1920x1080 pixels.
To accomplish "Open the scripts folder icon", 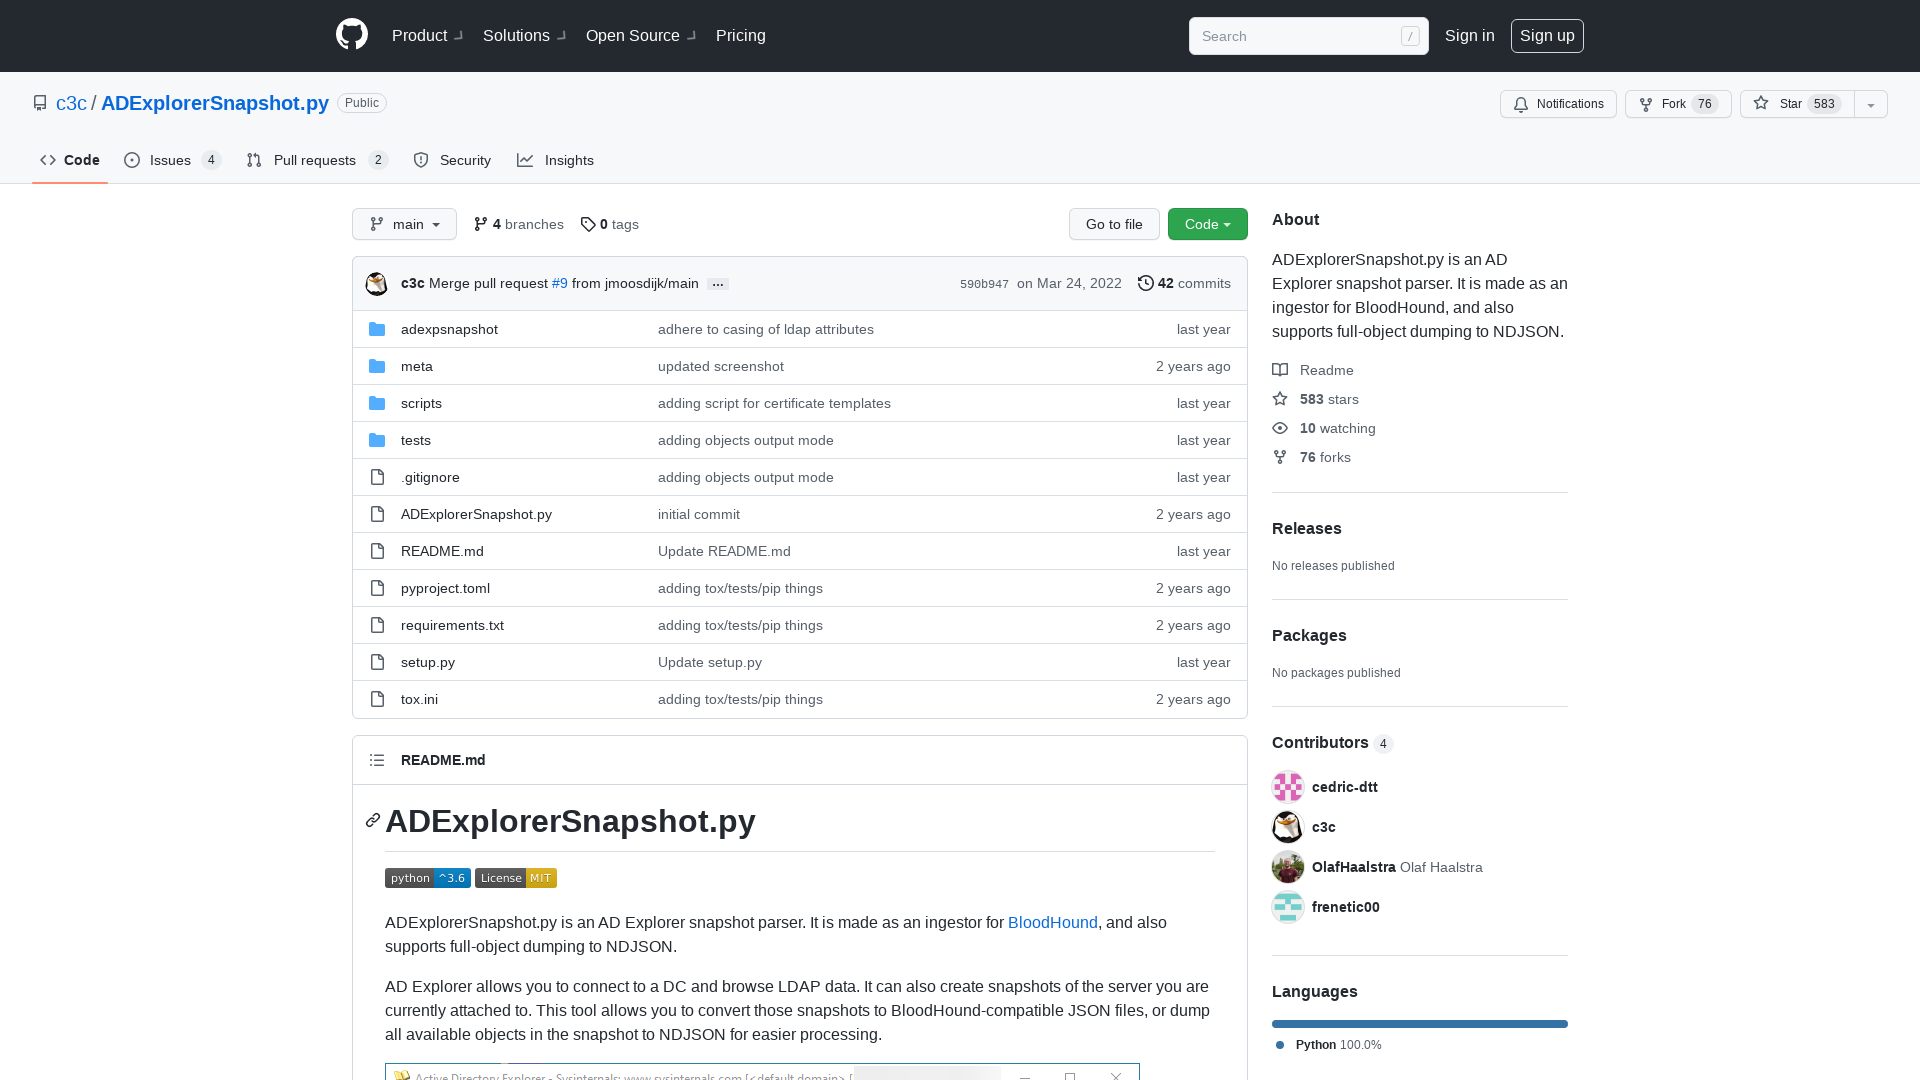I will click(377, 403).
